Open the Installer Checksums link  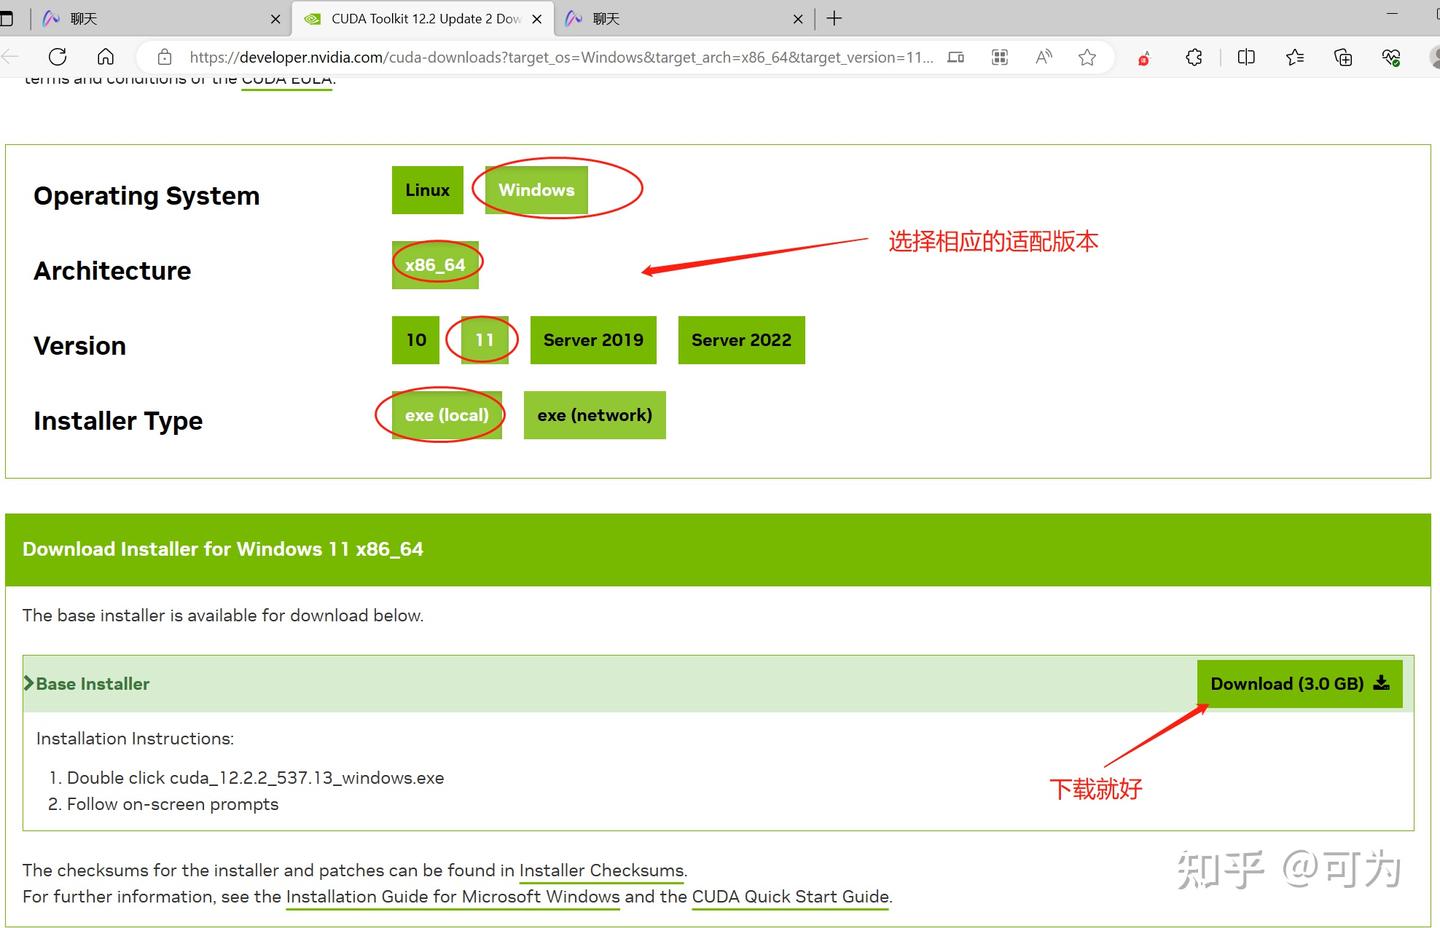pyautogui.click(x=602, y=871)
